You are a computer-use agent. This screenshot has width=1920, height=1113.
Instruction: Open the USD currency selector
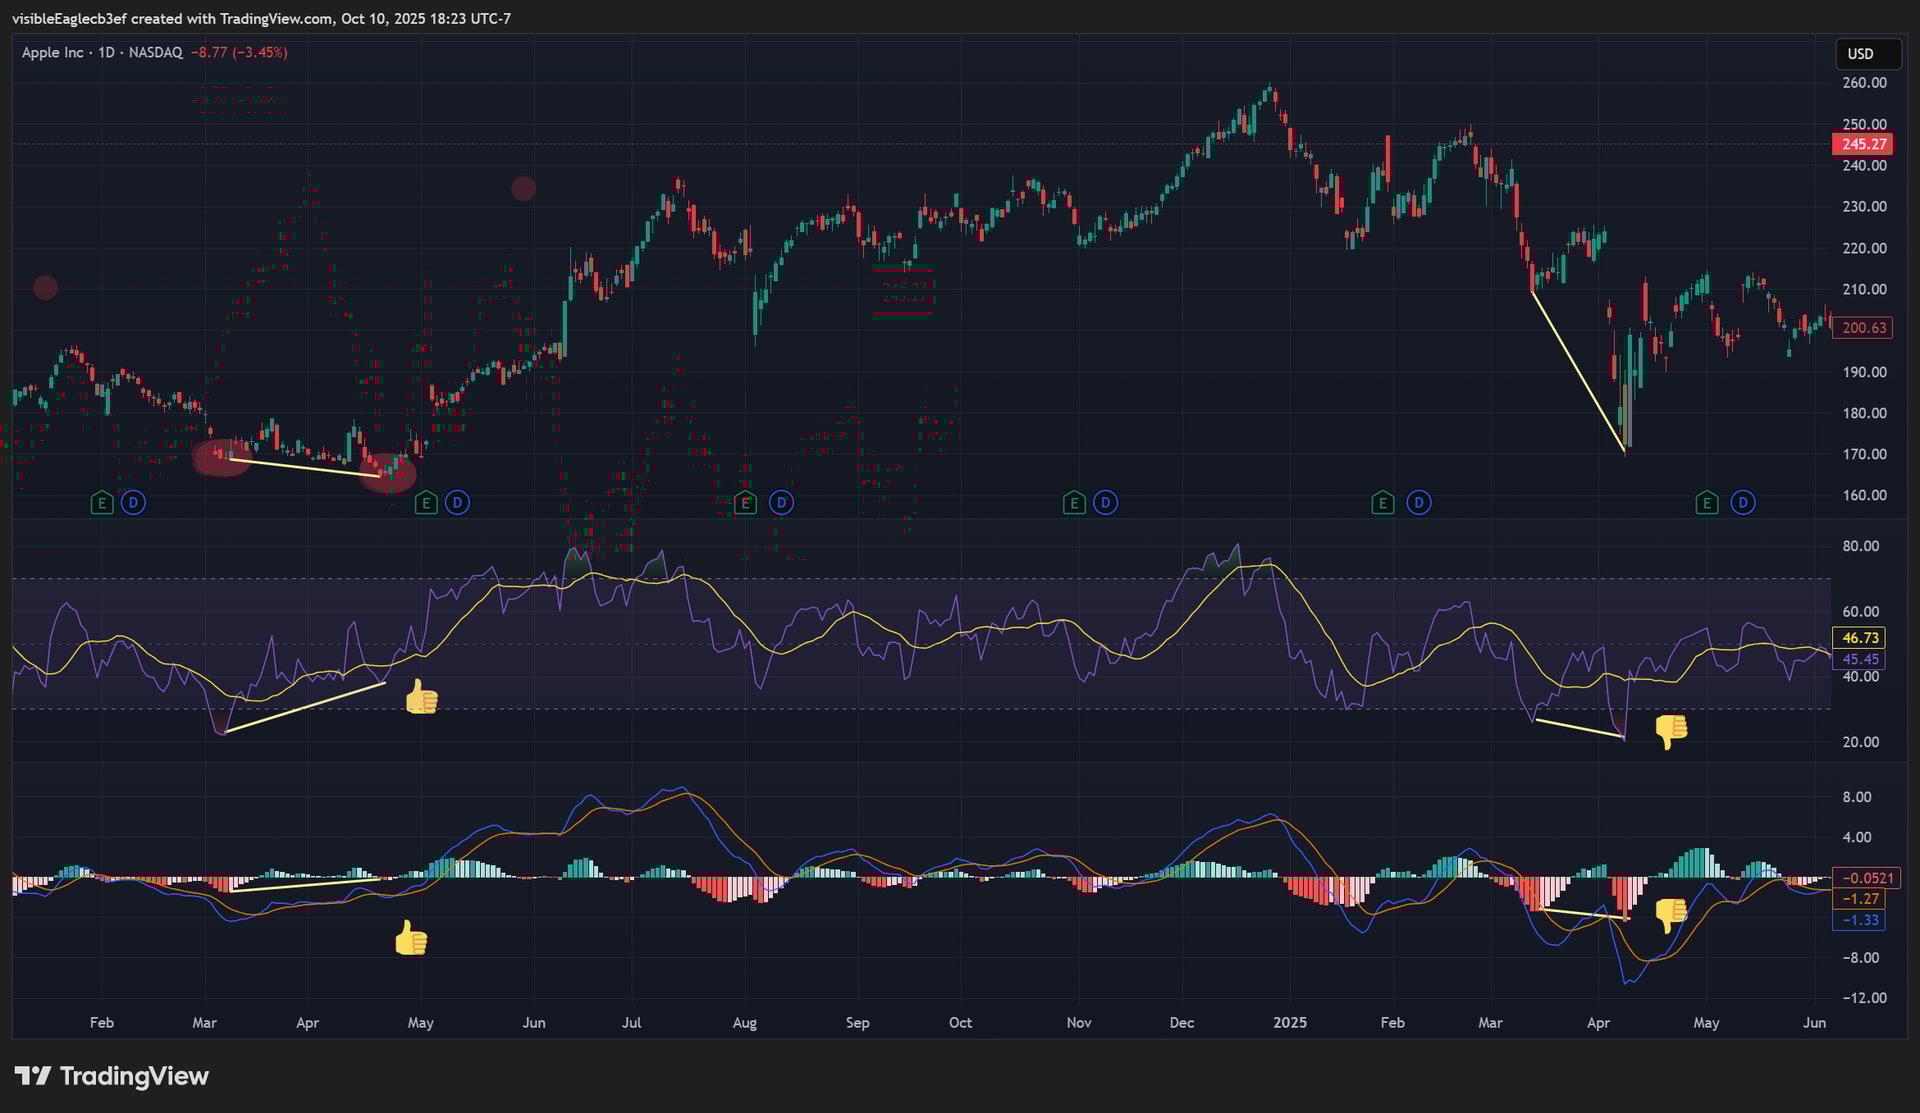(1860, 54)
